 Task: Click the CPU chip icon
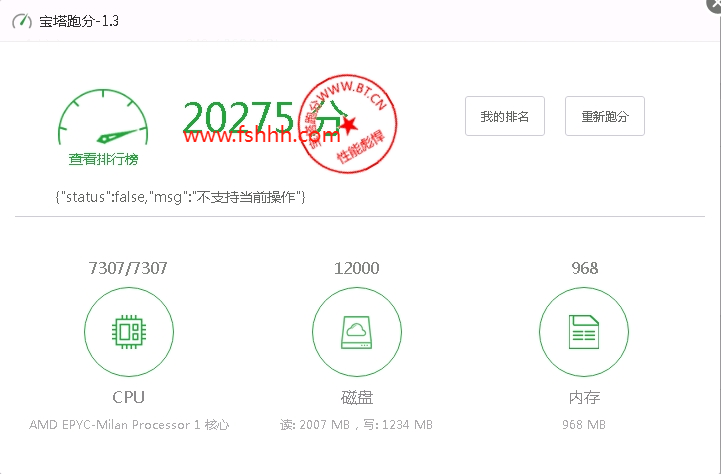[129, 332]
